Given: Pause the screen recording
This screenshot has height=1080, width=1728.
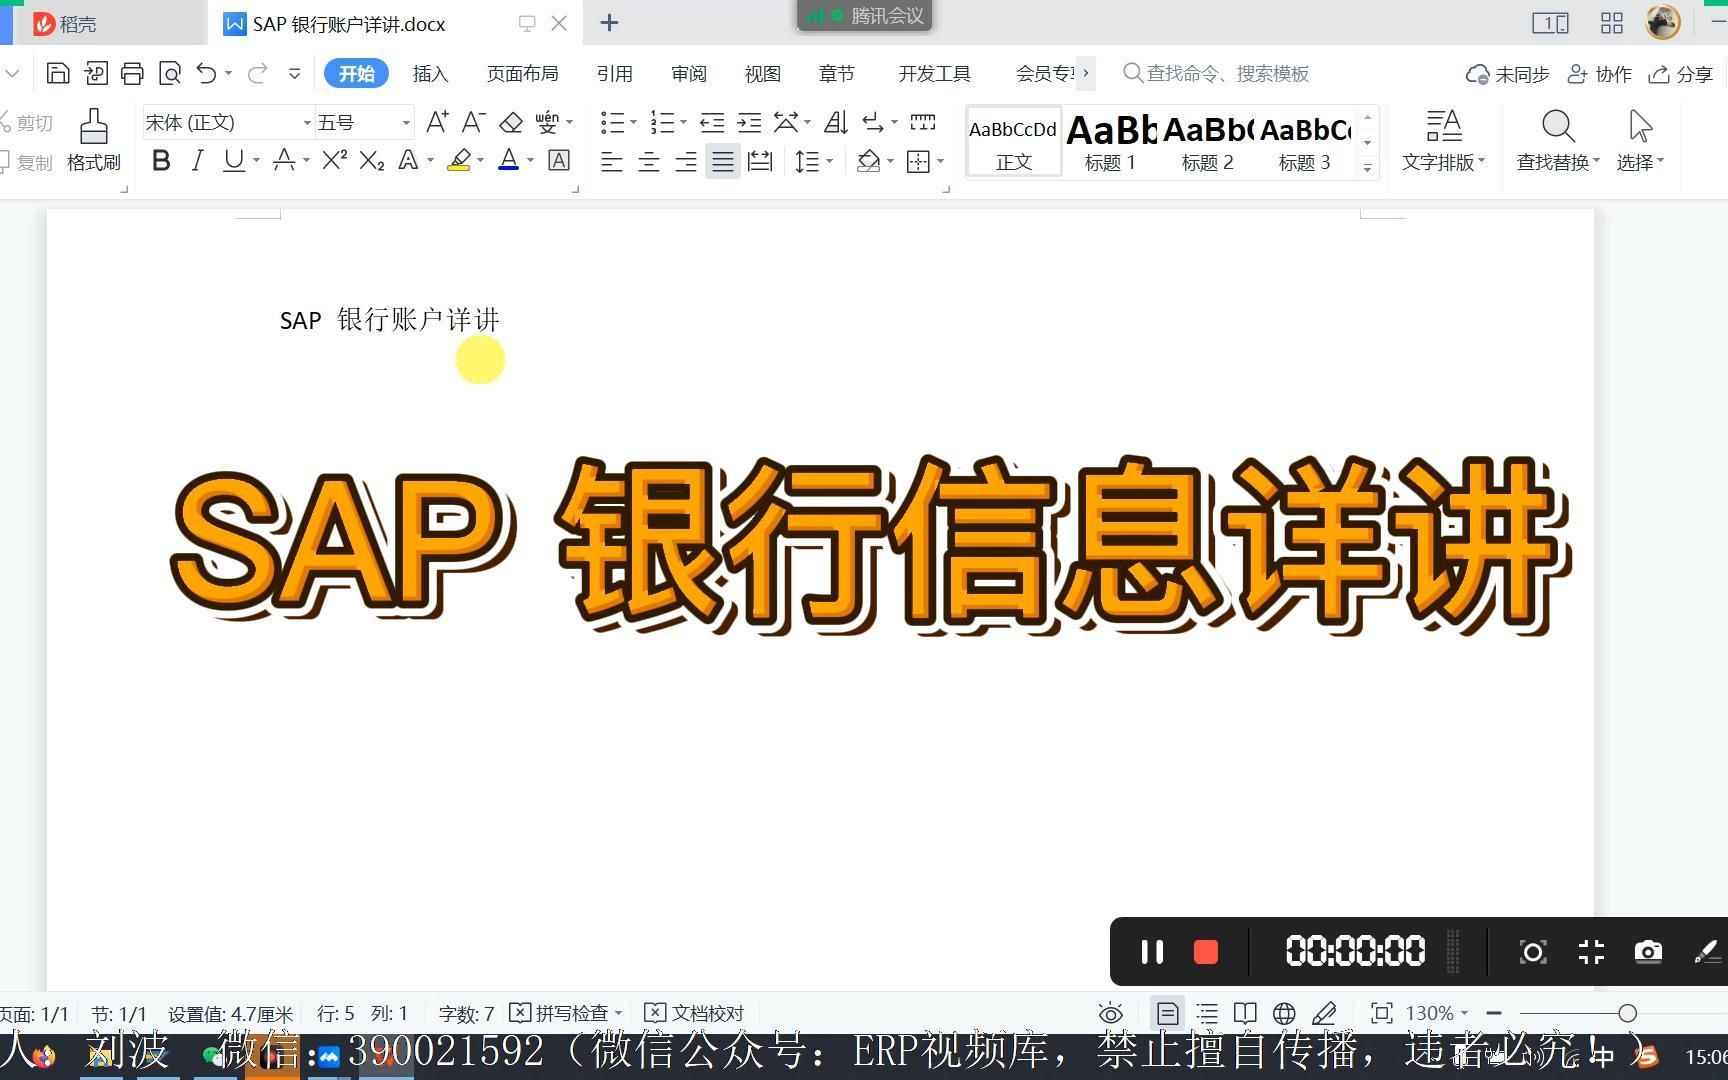Looking at the screenshot, I should click(1152, 951).
